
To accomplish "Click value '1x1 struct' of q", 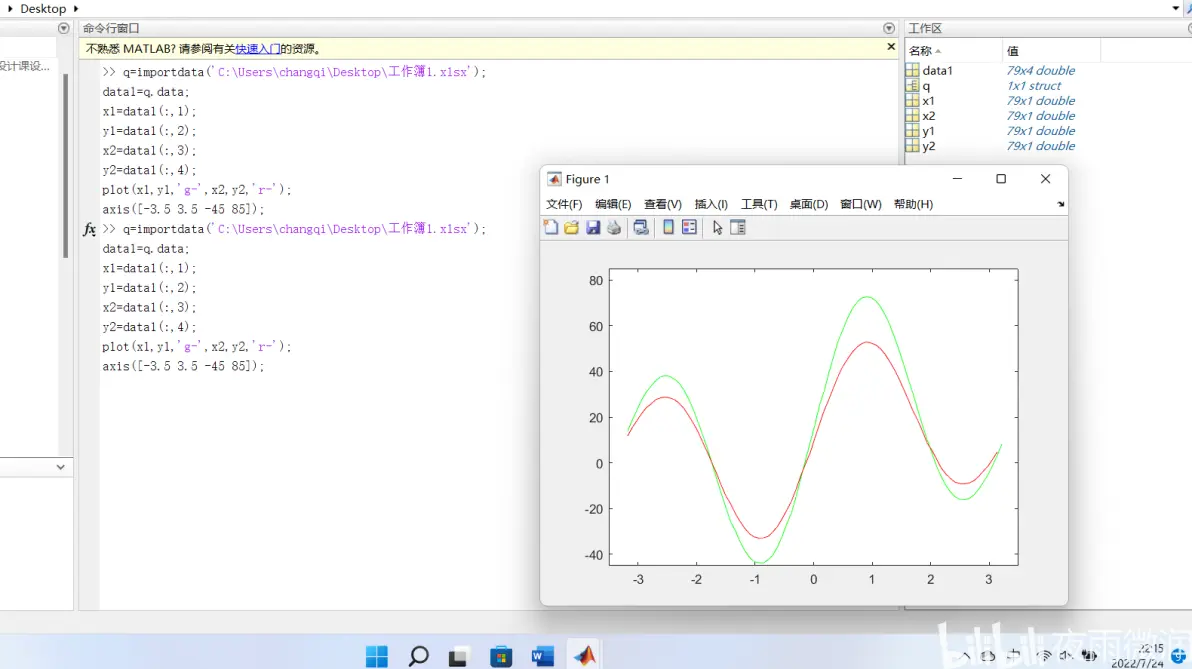I will pyautogui.click(x=1033, y=85).
